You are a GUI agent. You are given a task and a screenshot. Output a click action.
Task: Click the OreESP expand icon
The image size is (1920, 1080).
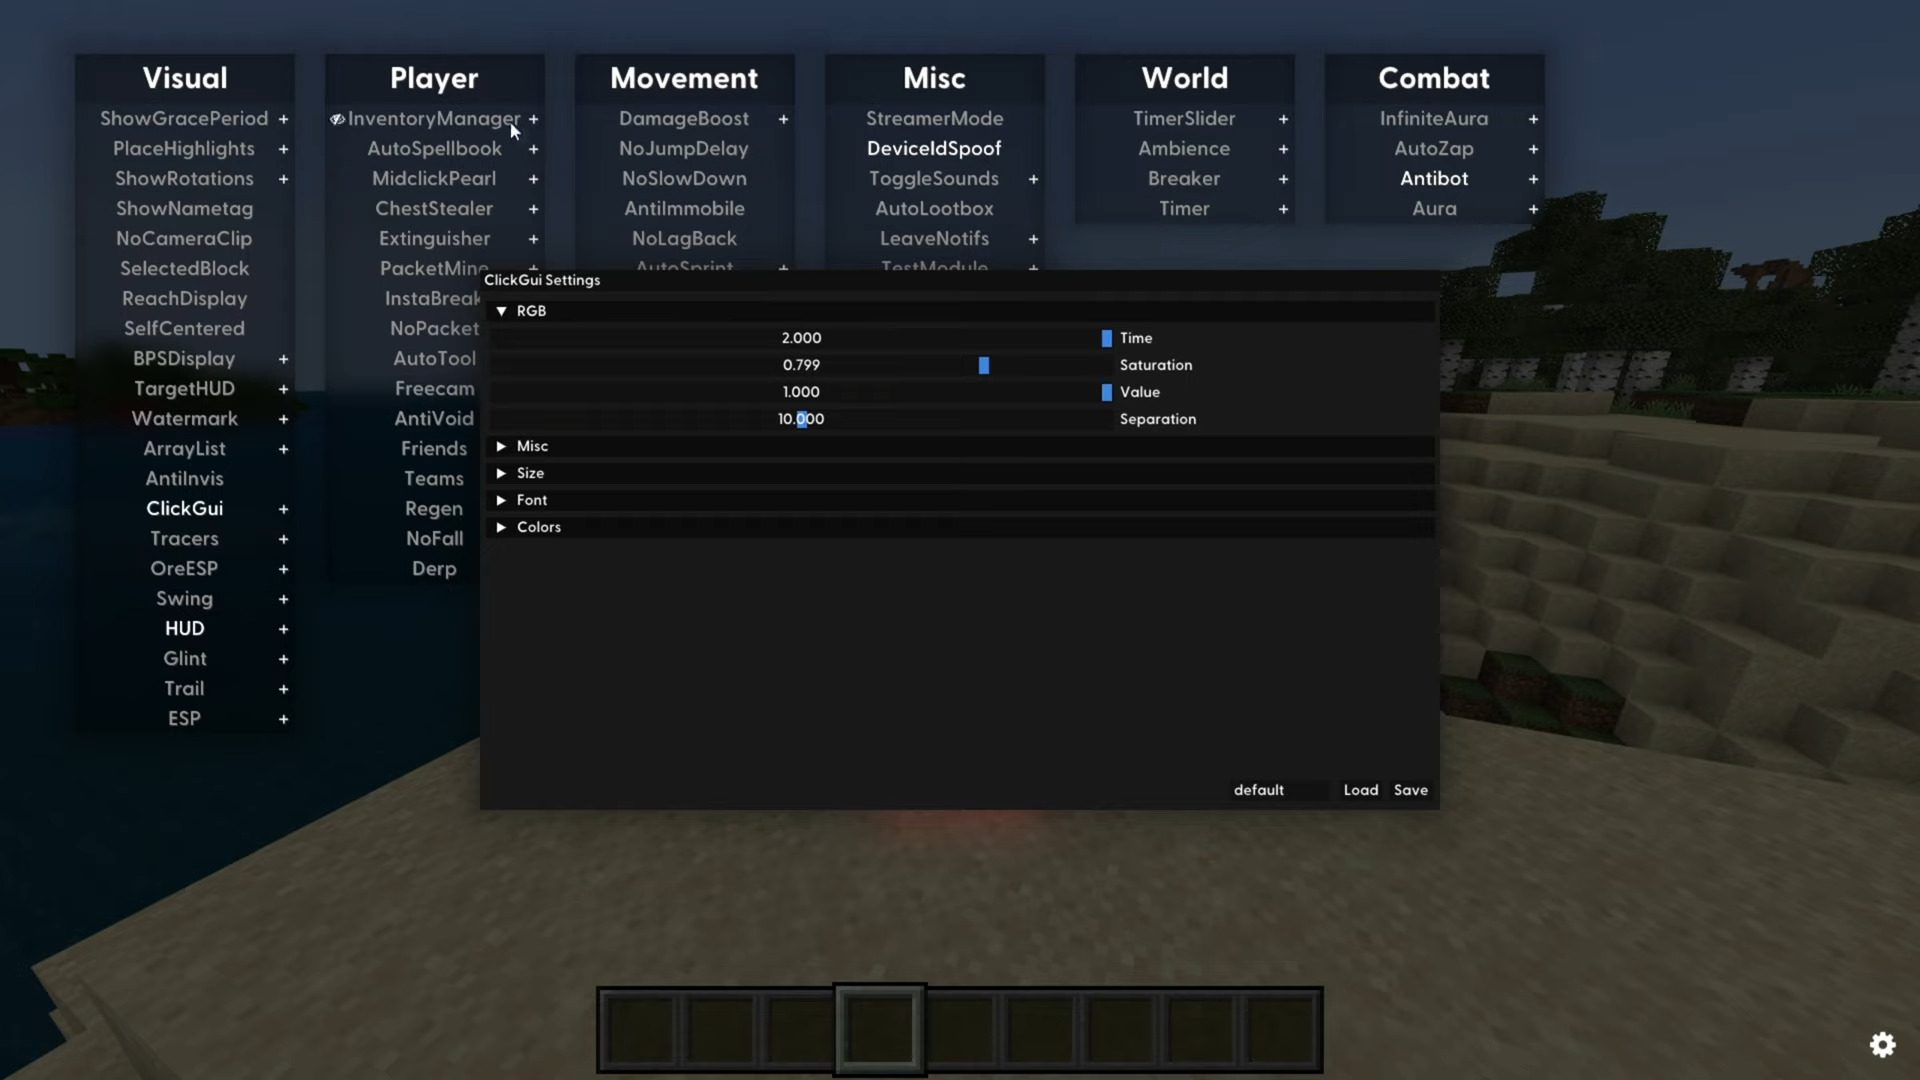282,568
